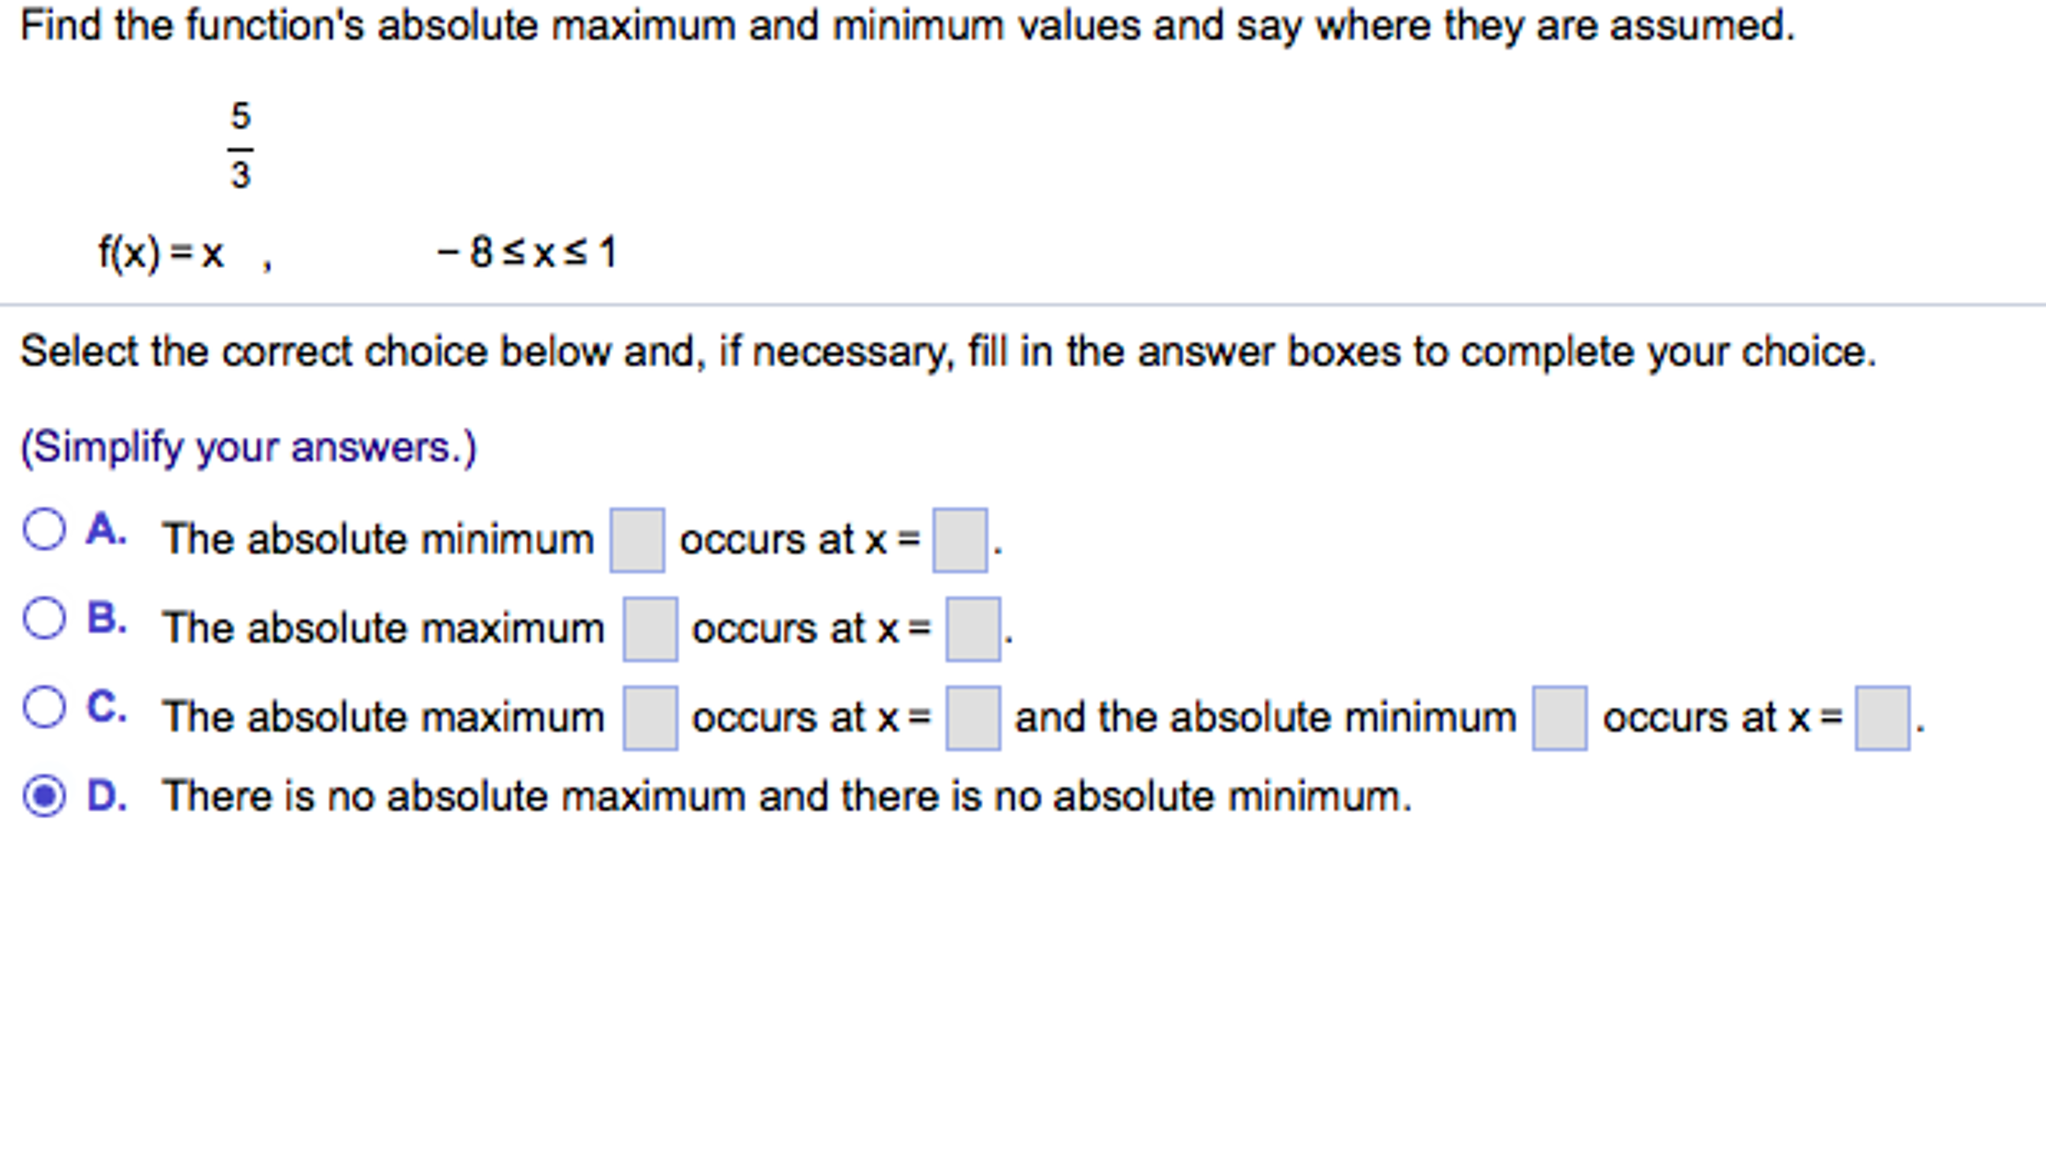Image resolution: width=2046 pixels, height=1150 pixels.
Task: Click the exponent fraction 5/3
Action: 240,148
